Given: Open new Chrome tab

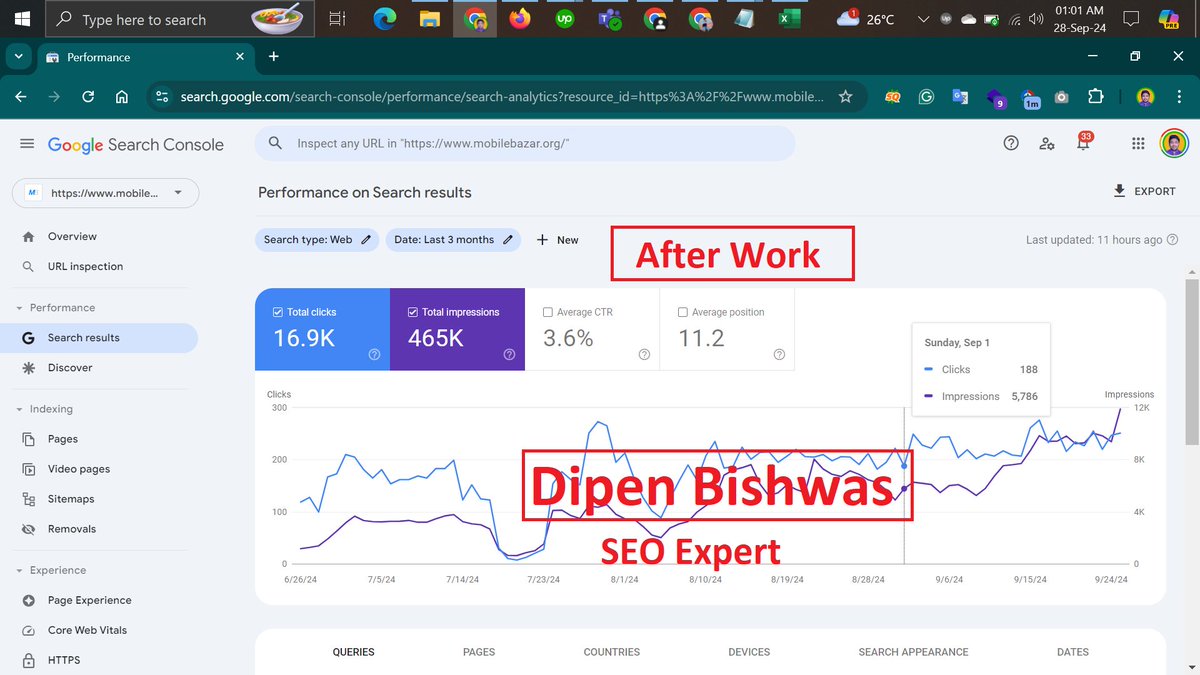Looking at the screenshot, I should [x=273, y=57].
